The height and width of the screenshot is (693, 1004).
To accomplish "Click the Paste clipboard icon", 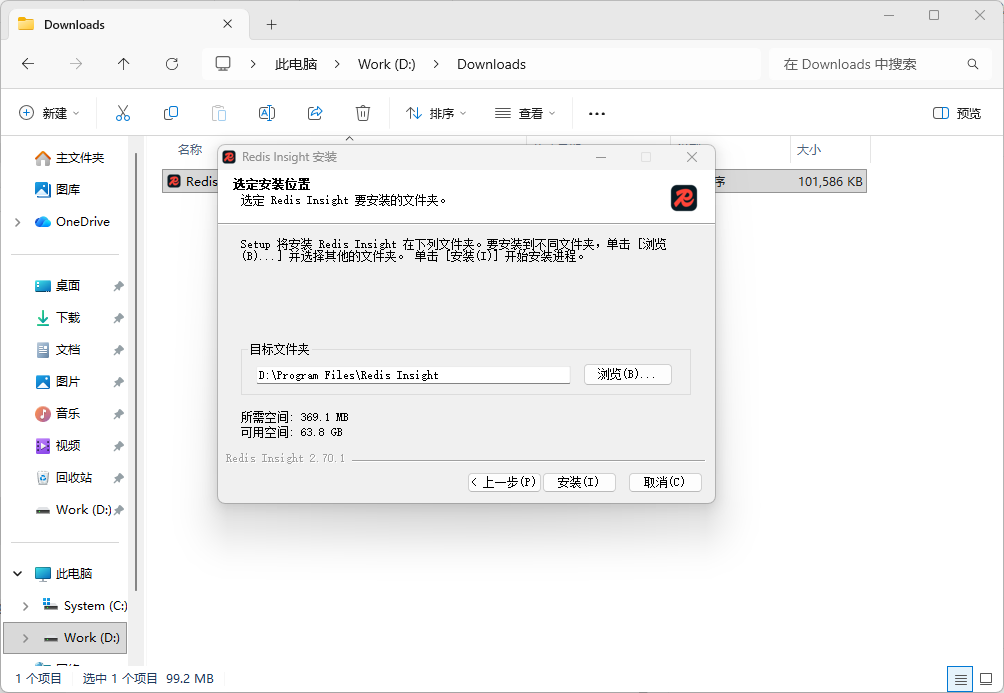I will (219, 113).
